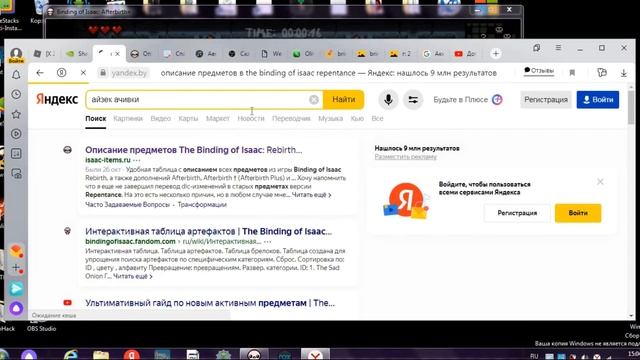The height and width of the screenshot is (360, 640).
Task: Click the profile avatar in sidebar
Action: (x=16, y=54)
